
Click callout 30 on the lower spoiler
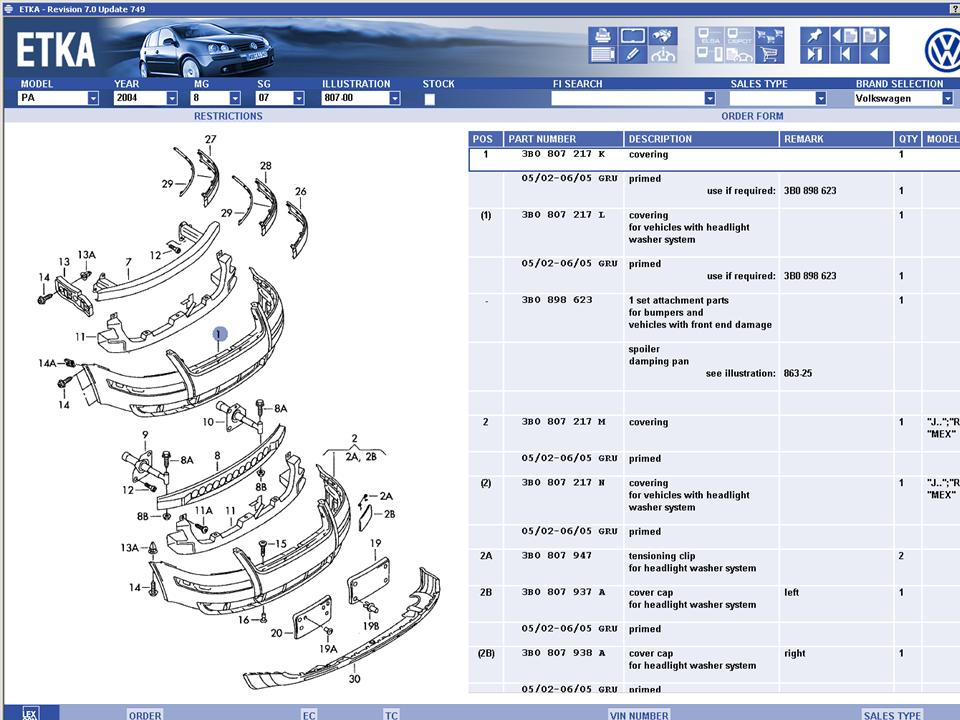354,678
